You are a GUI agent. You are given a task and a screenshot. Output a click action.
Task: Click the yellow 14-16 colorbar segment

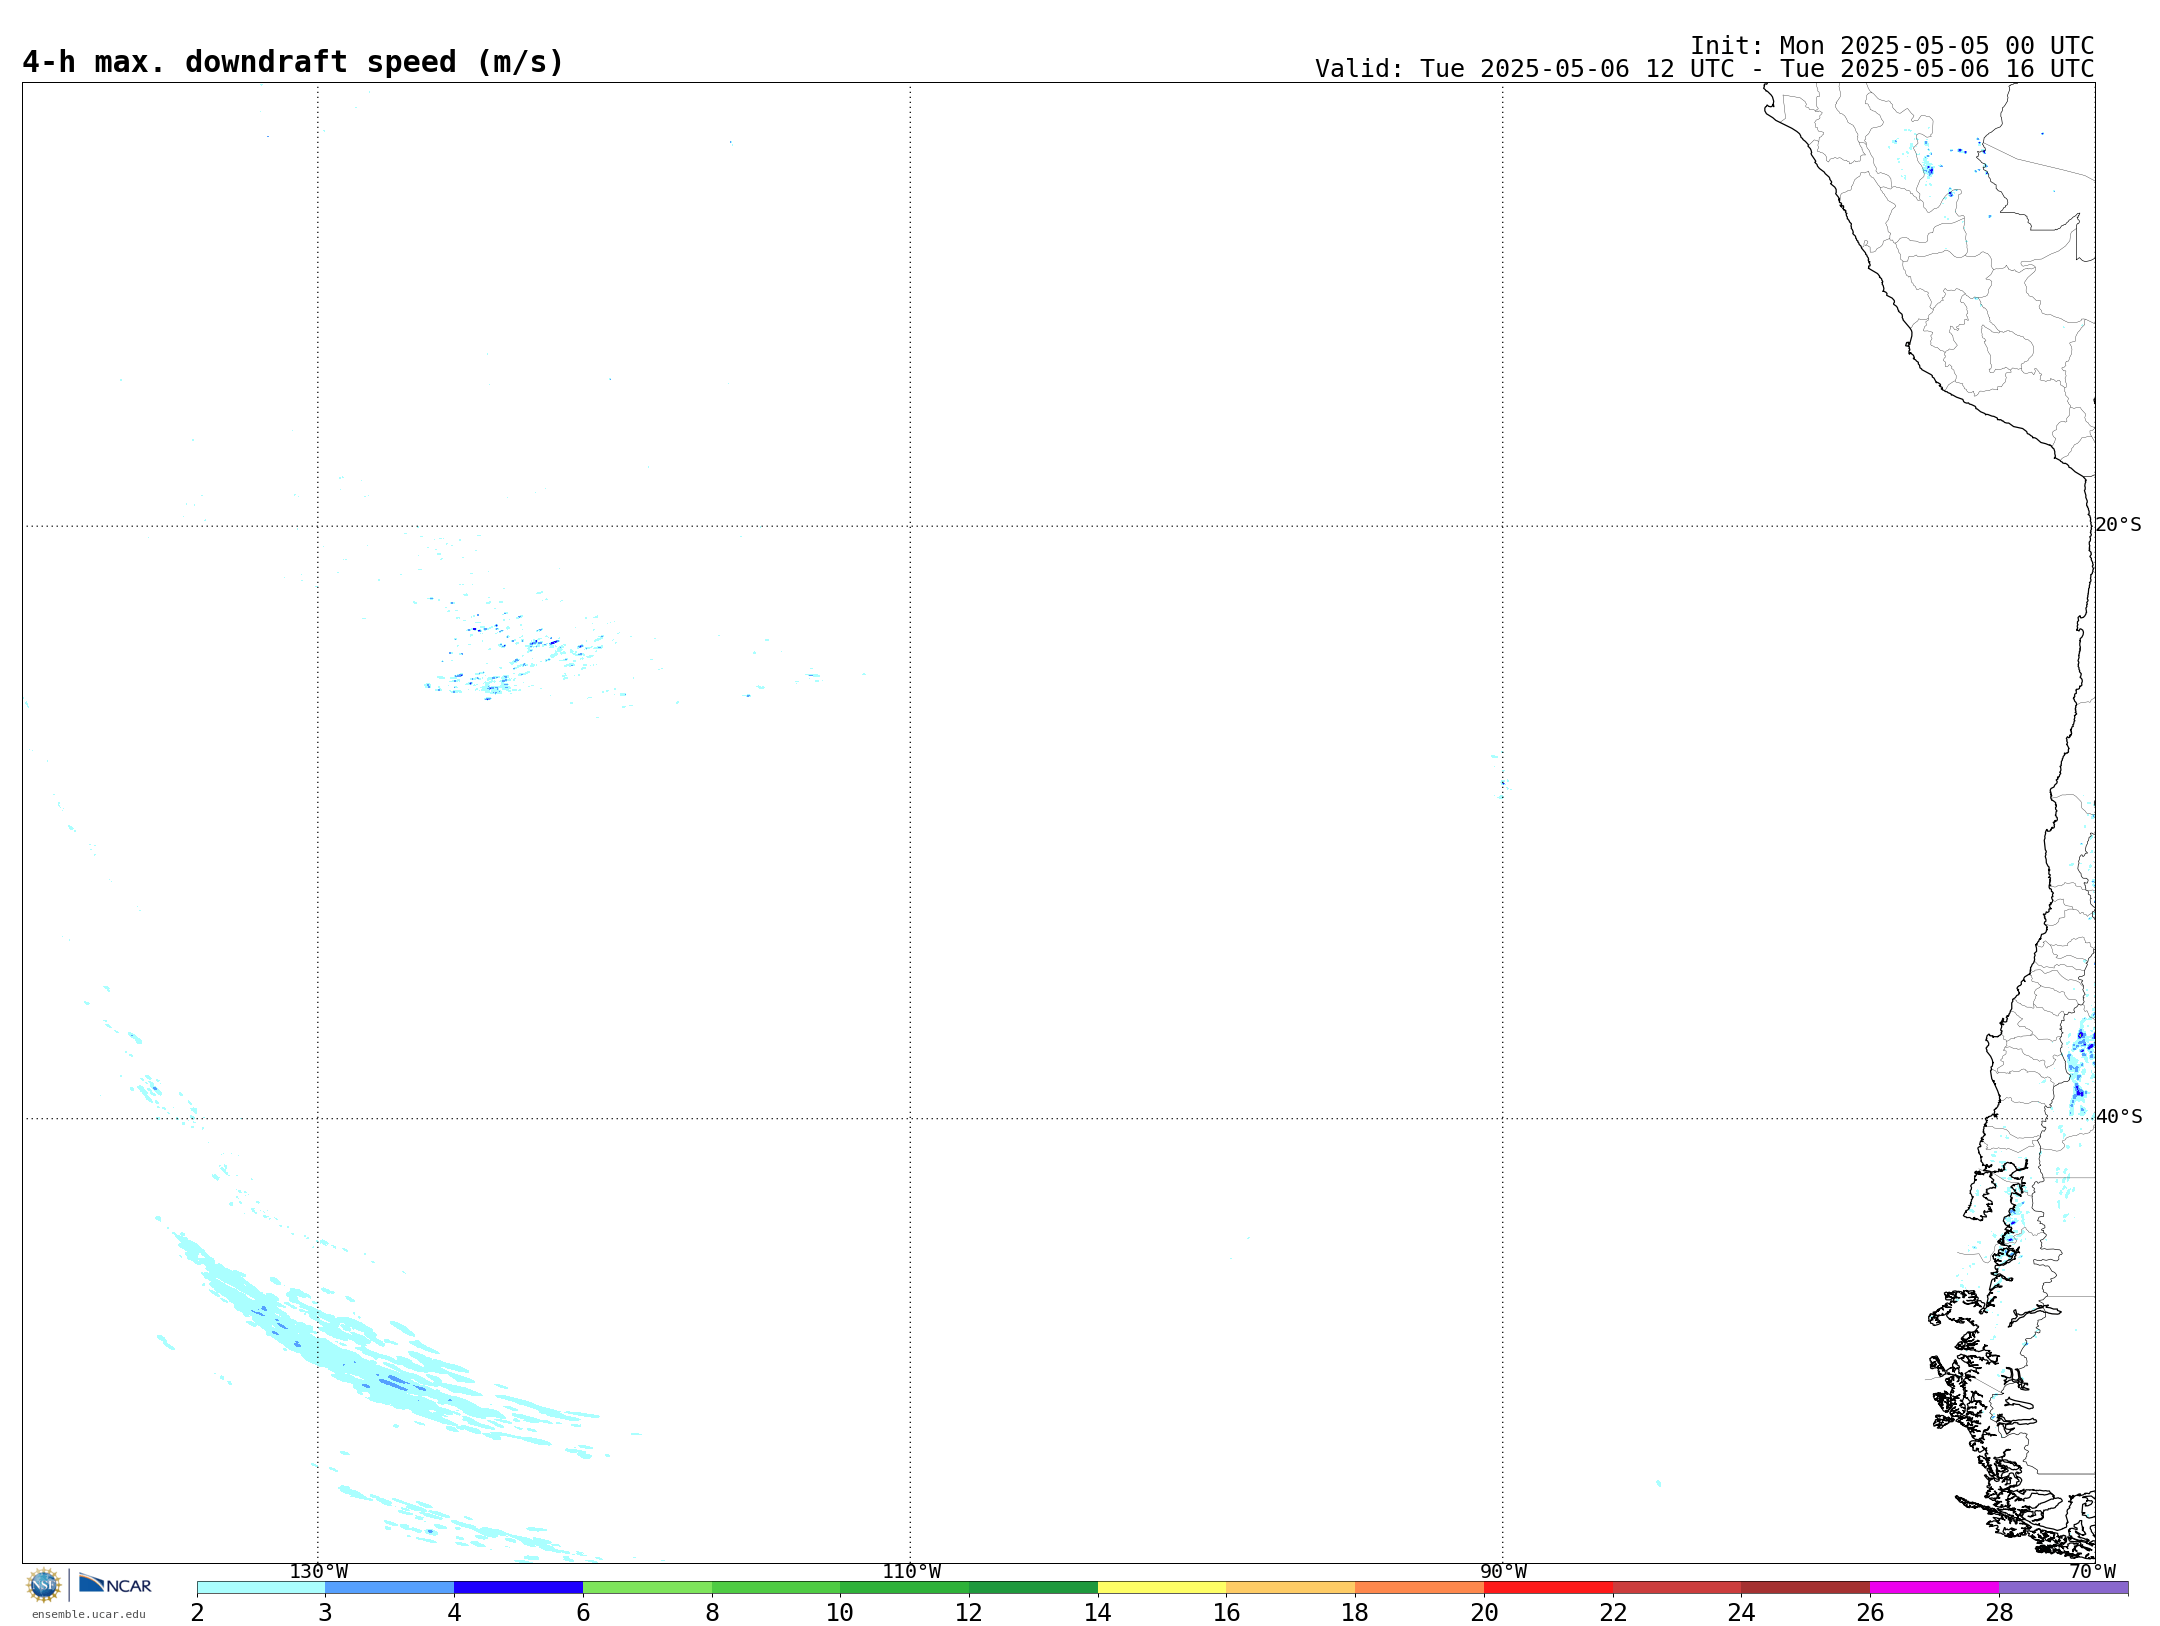pos(1162,1588)
